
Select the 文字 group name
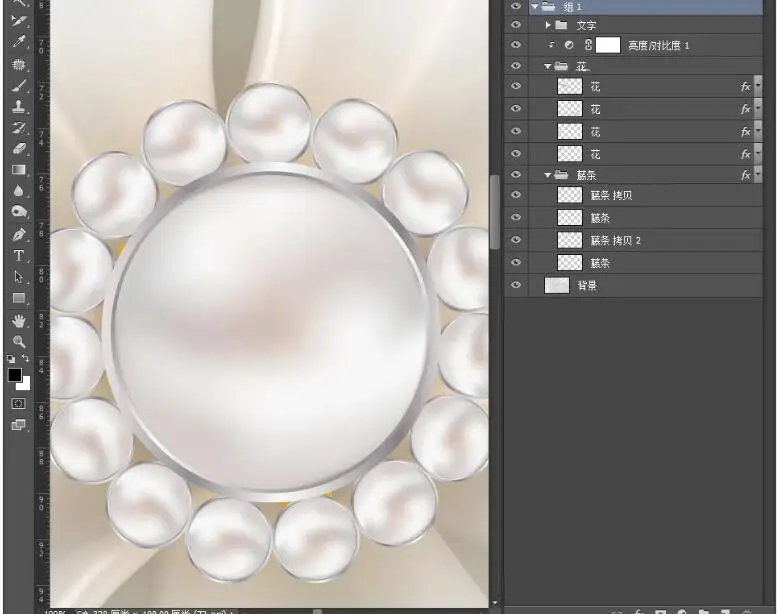pyautogui.click(x=586, y=25)
